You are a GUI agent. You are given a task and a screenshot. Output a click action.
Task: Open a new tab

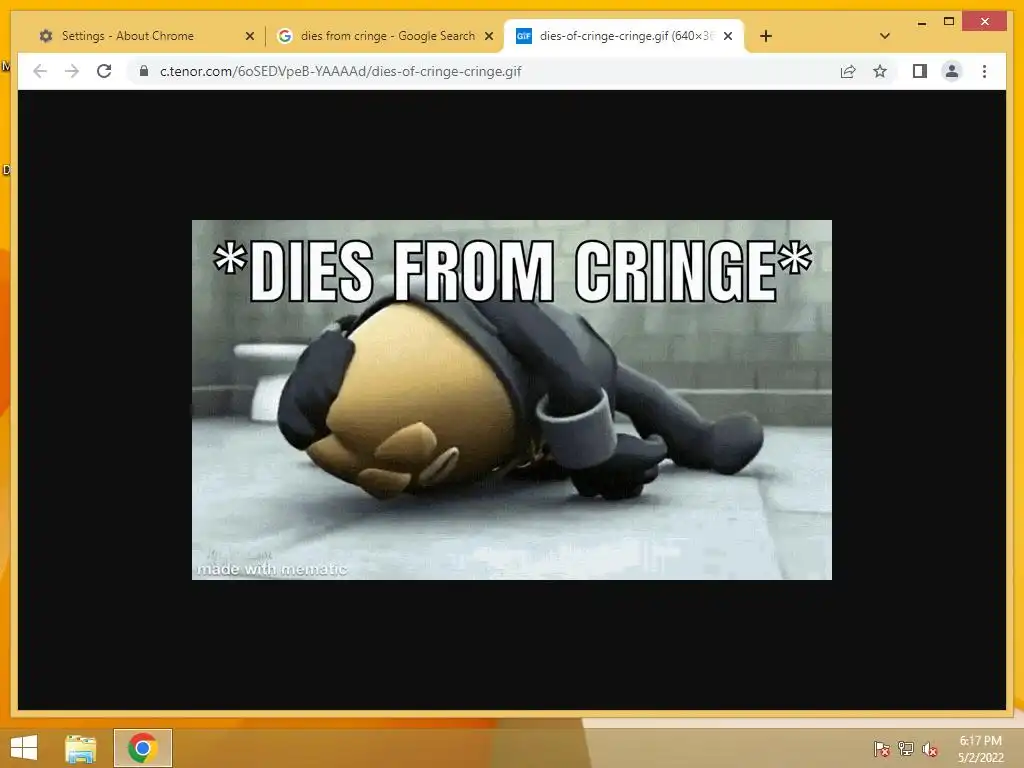[766, 36]
